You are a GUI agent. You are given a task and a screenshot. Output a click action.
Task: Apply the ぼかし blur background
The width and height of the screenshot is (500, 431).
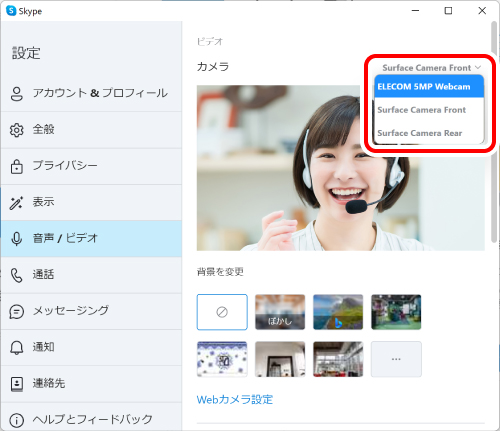click(x=280, y=312)
